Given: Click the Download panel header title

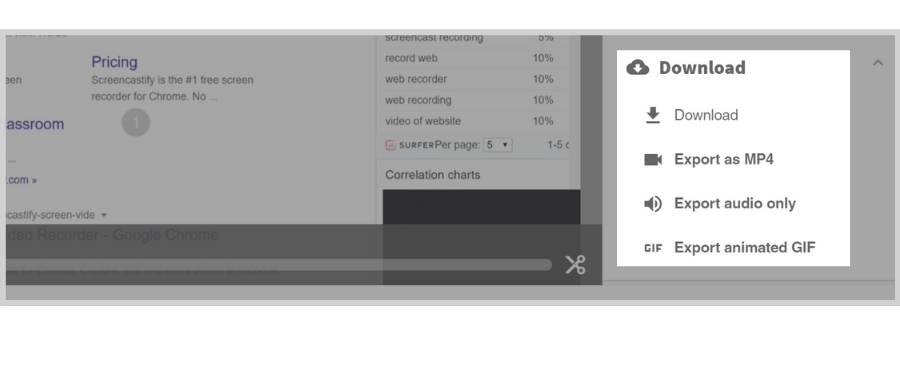Looking at the screenshot, I should (x=702, y=68).
